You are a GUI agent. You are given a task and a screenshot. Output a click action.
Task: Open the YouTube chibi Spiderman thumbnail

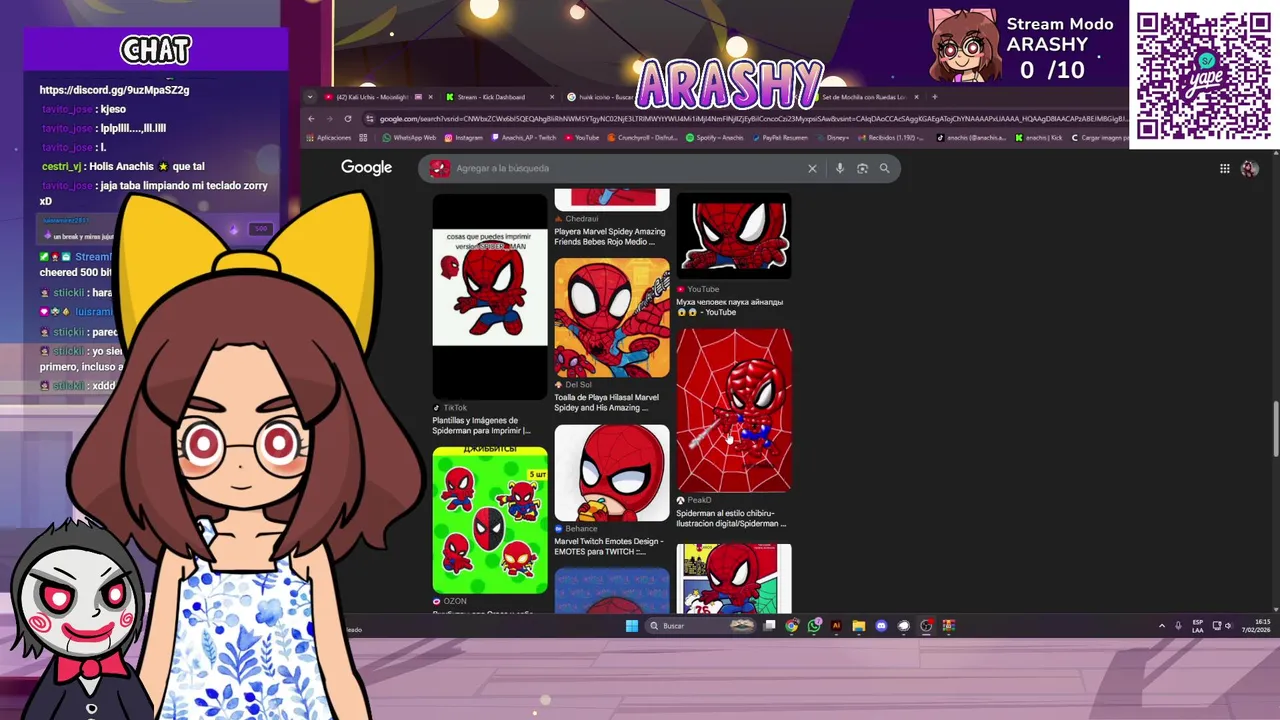[x=734, y=237]
